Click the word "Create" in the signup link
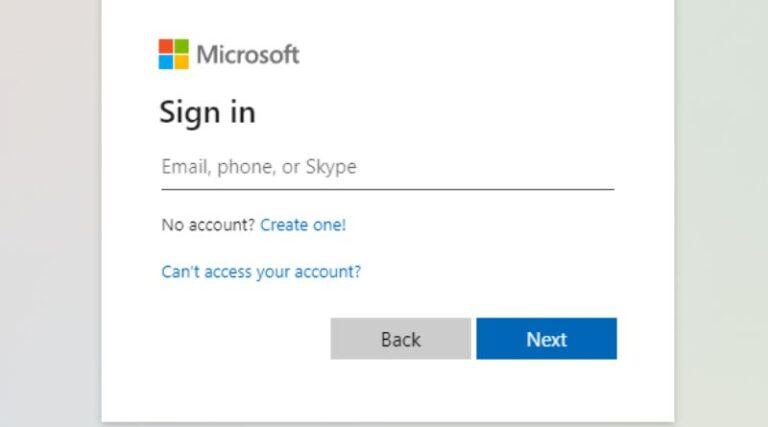Screen dimensions: 768x427 click(x=283, y=225)
